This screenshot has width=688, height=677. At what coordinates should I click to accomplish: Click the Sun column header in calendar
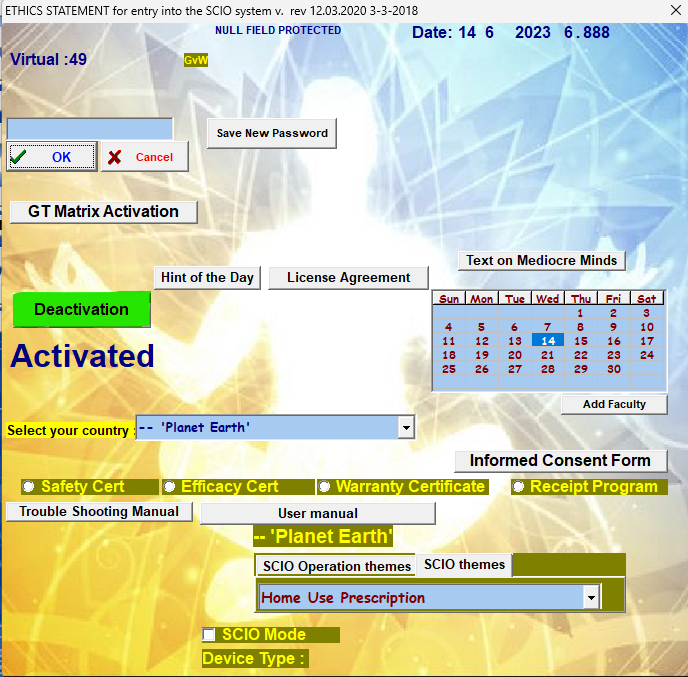coord(449,299)
